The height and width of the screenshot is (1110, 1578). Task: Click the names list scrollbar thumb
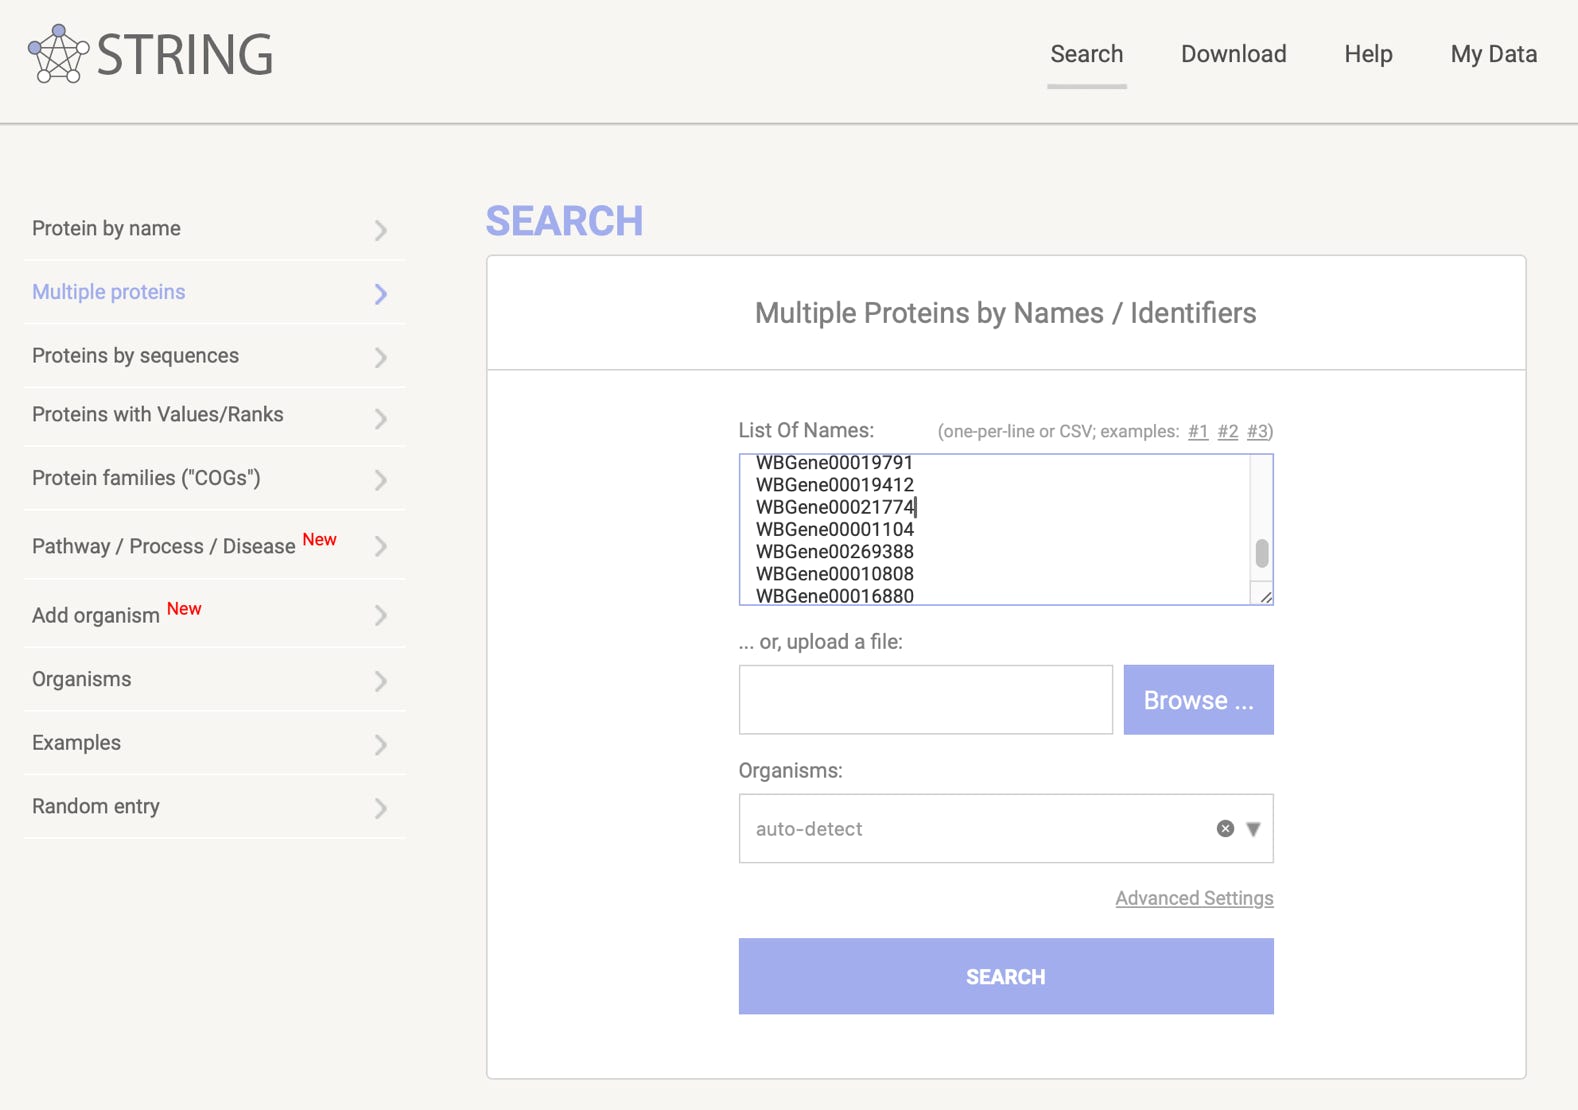click(1262, 552)
